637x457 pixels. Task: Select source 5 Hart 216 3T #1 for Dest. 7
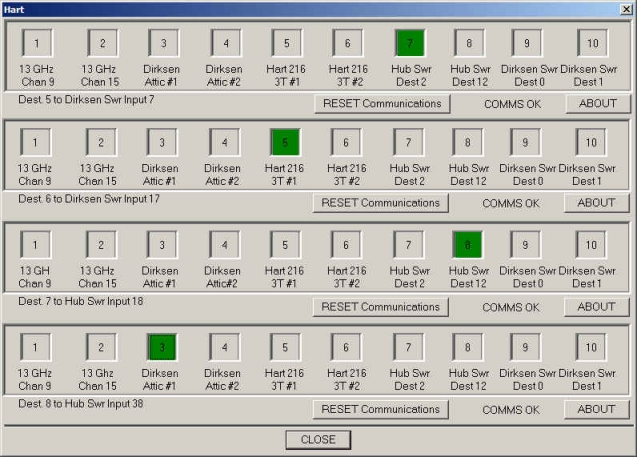pyautogui.click(x=285, y=245)
